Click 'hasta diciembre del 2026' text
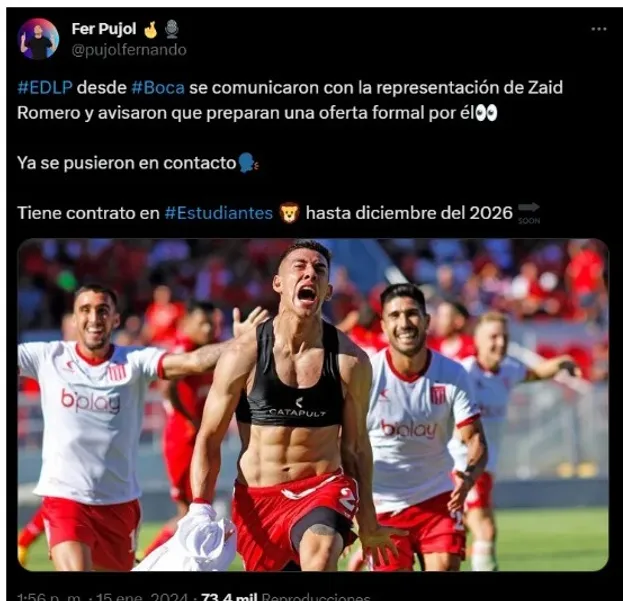The height and width of the screenshot is (601, 623). (x=409, y=213)
